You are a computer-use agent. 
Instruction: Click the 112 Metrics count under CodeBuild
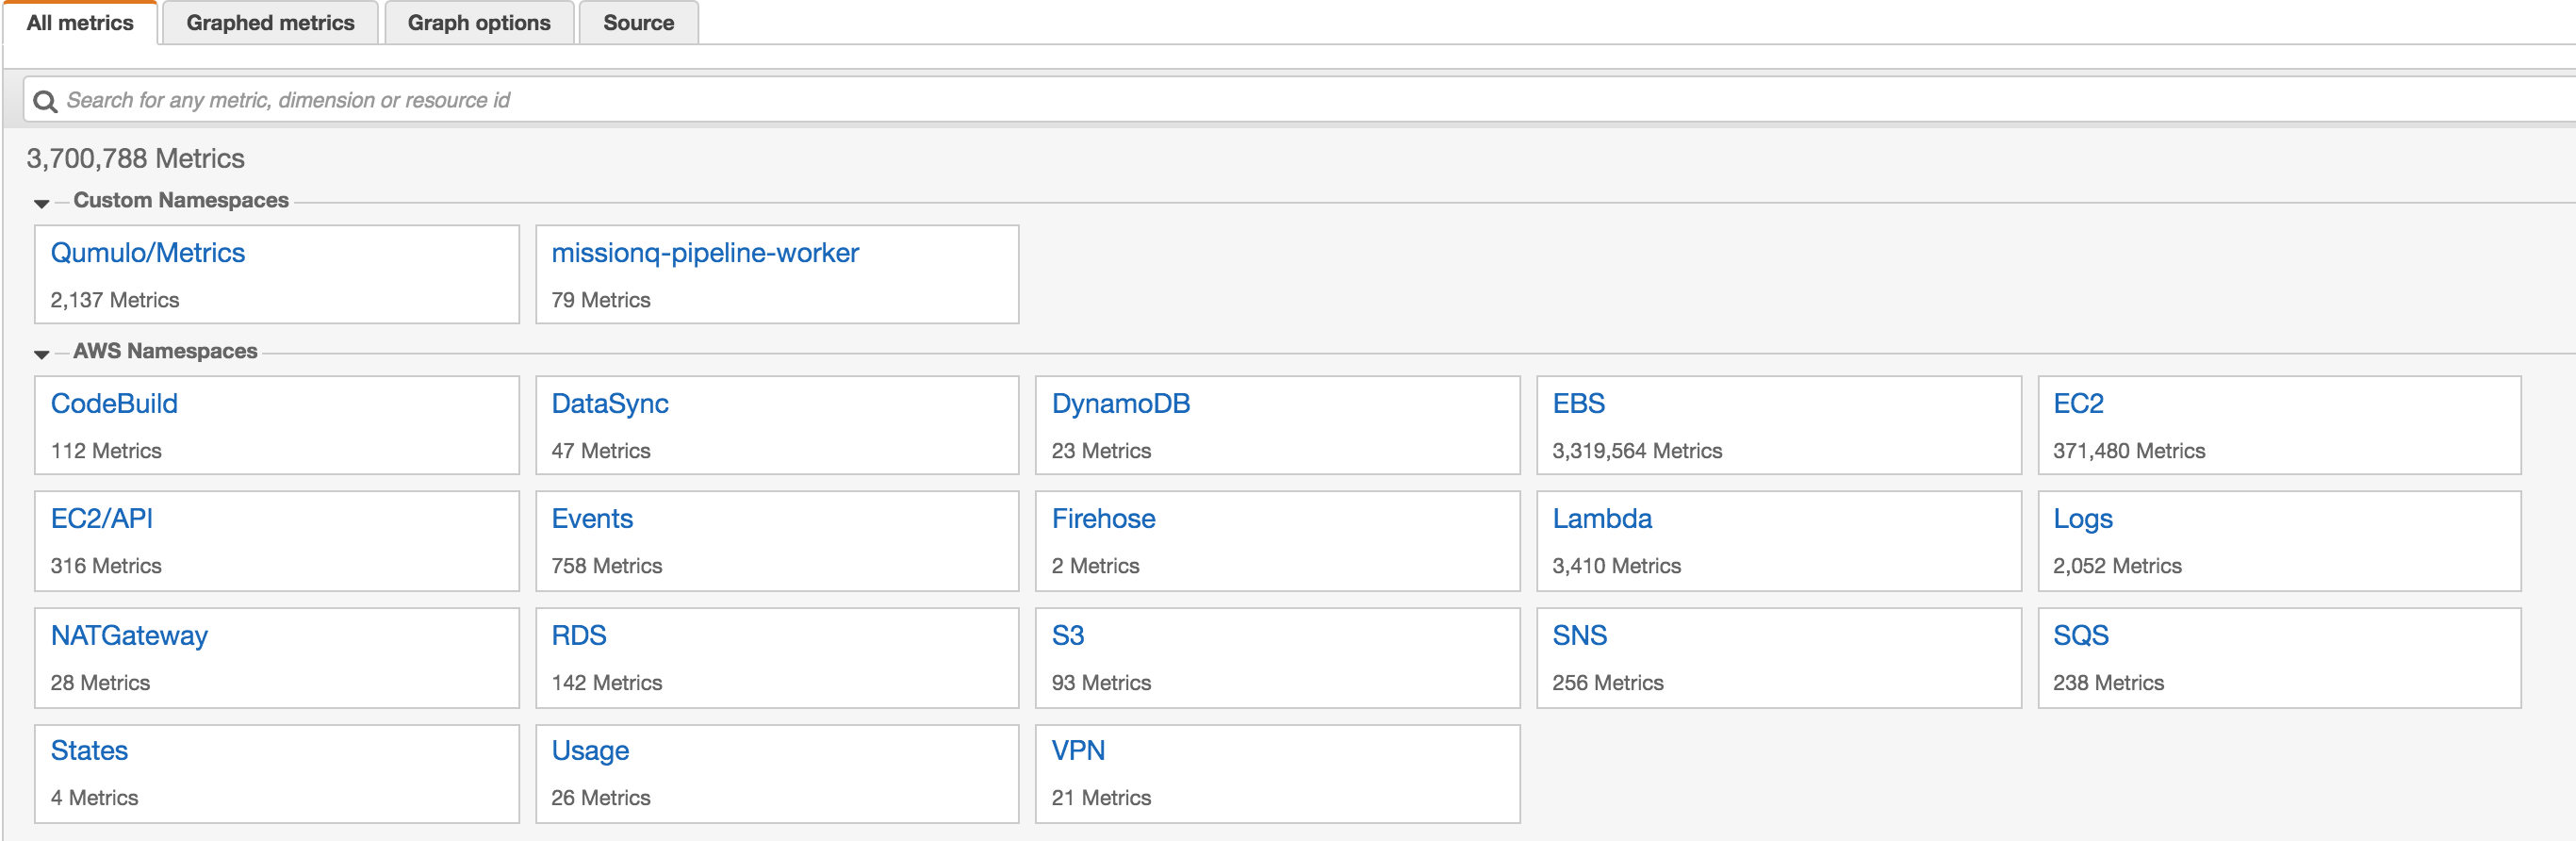pyautogui.click(x=106, y=451)
